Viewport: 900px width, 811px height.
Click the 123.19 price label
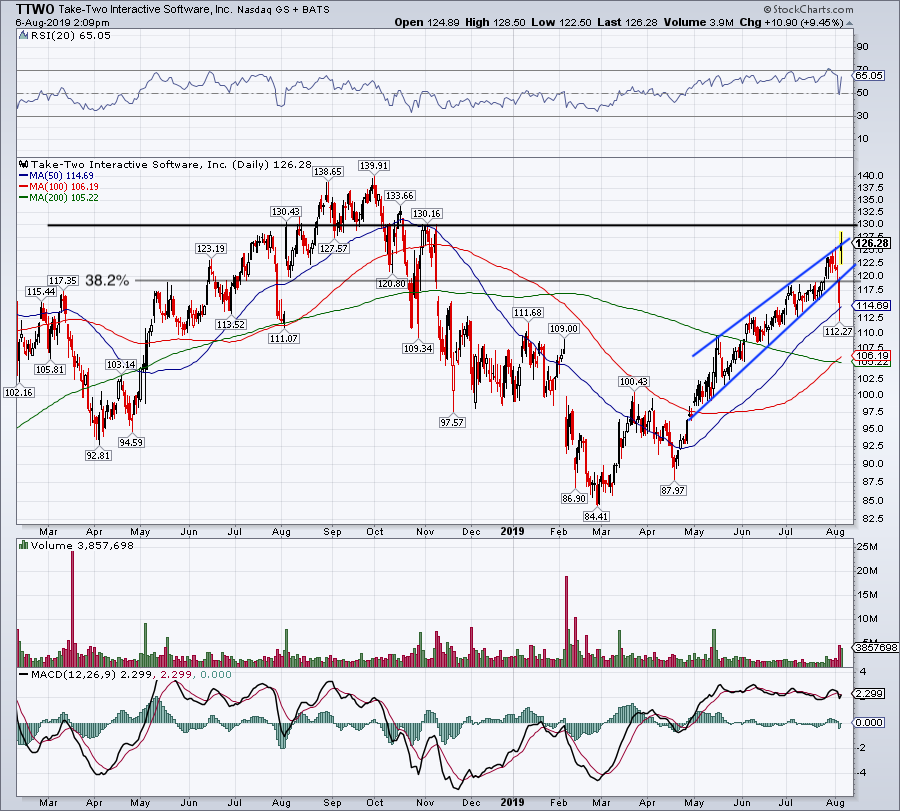point(211,249)
